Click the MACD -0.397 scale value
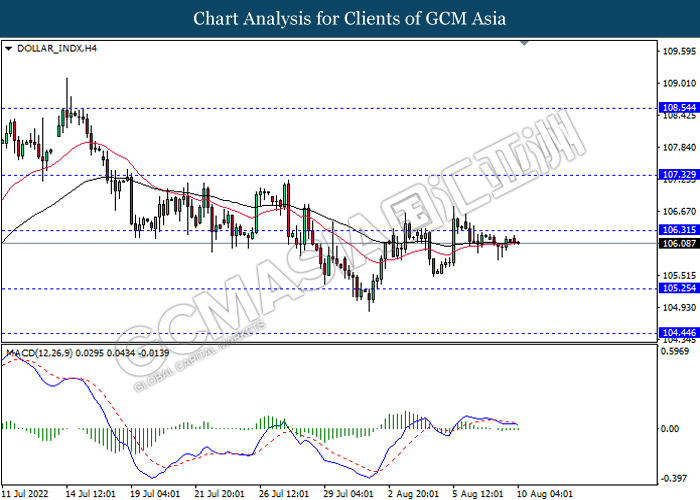 (674, 479)
